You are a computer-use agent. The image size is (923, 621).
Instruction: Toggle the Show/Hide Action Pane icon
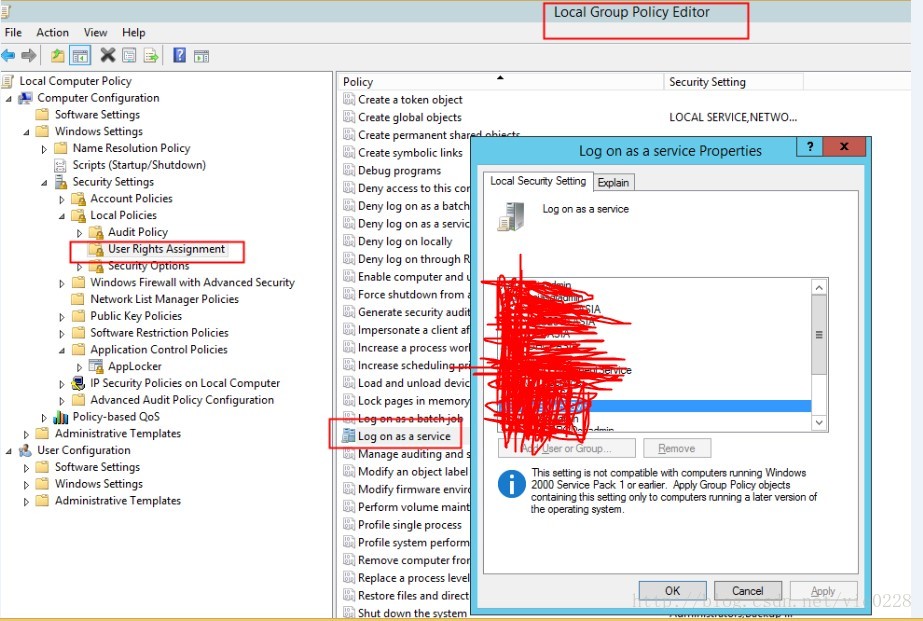202,57
